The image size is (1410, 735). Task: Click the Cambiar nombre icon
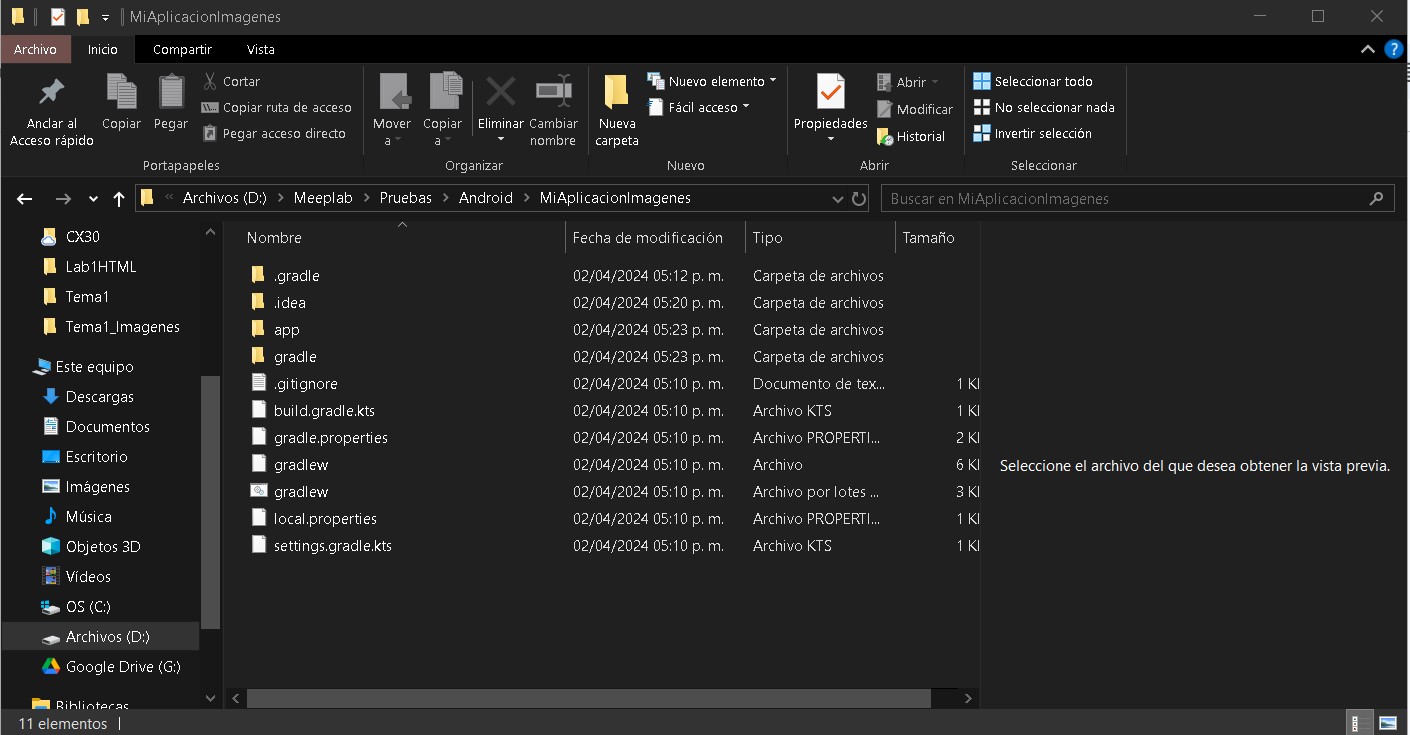553,93
